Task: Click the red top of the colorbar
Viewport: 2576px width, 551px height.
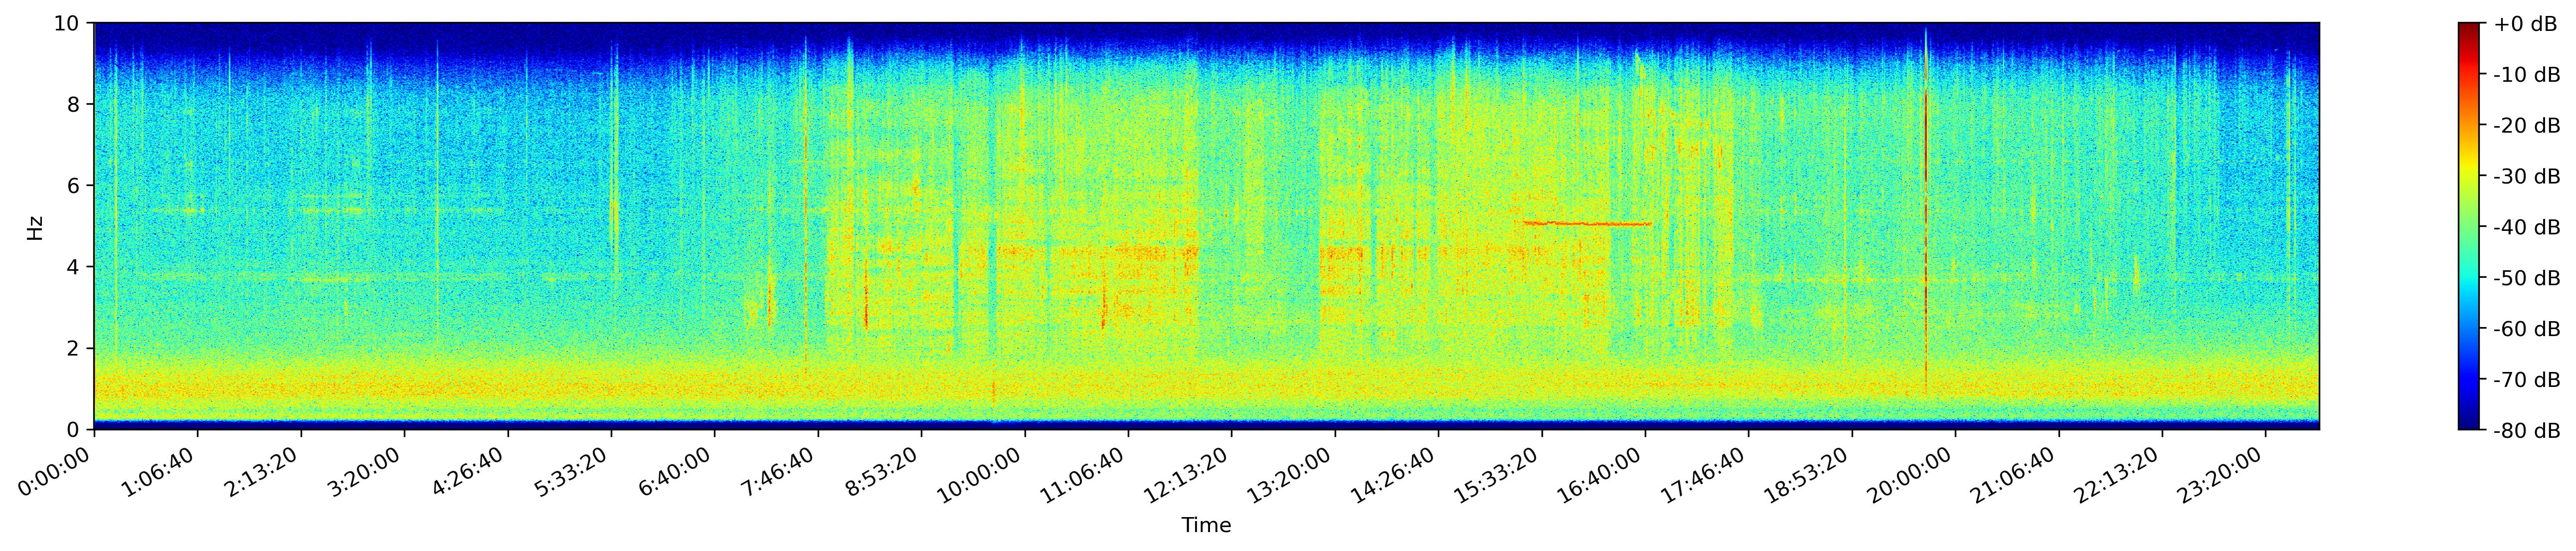Action: point(2470,30)
